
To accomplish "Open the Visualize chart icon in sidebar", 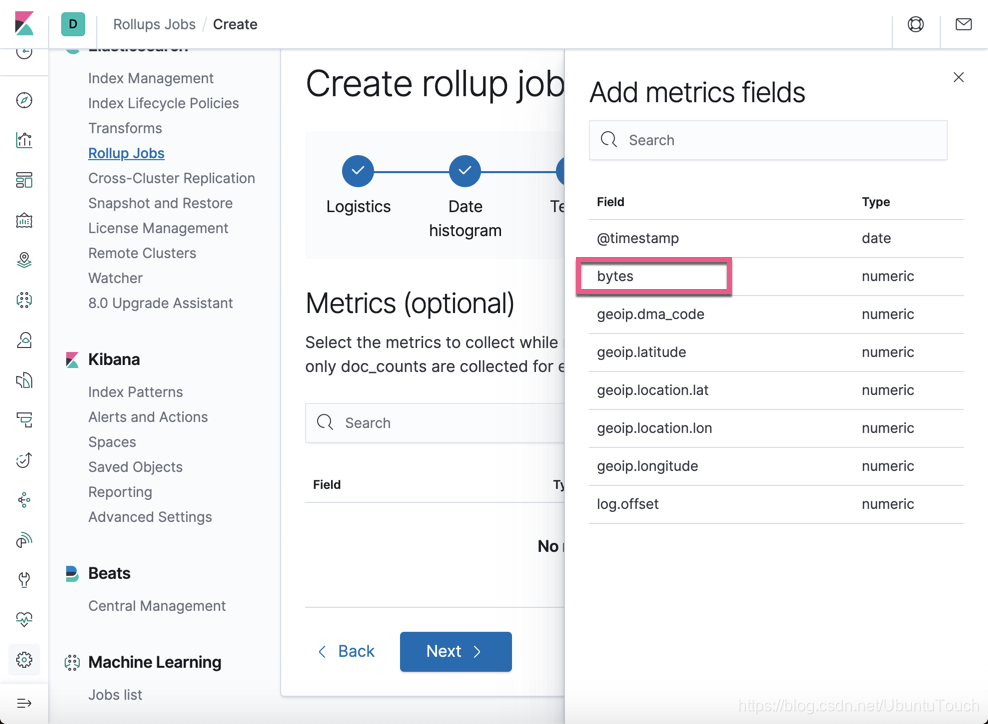I will click(24, 140).
